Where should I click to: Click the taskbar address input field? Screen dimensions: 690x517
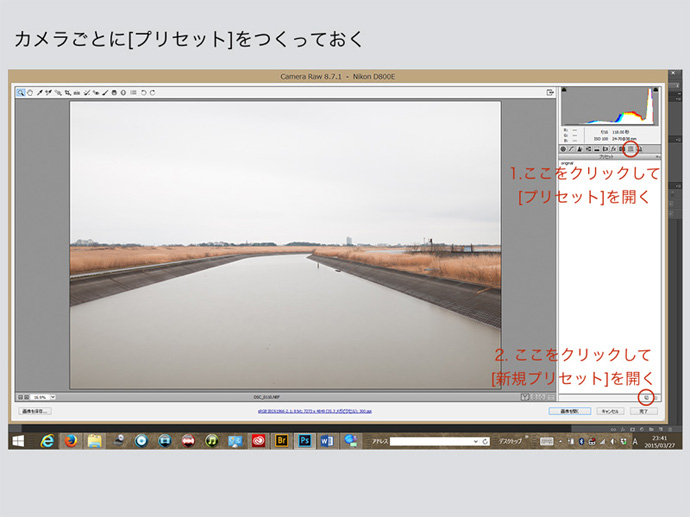tap(431, 441)
